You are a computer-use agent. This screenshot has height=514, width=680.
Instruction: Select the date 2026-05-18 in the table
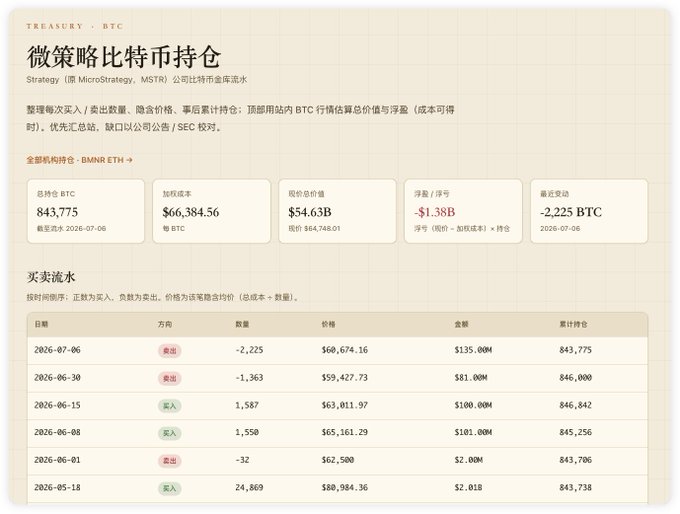[57, 488]
